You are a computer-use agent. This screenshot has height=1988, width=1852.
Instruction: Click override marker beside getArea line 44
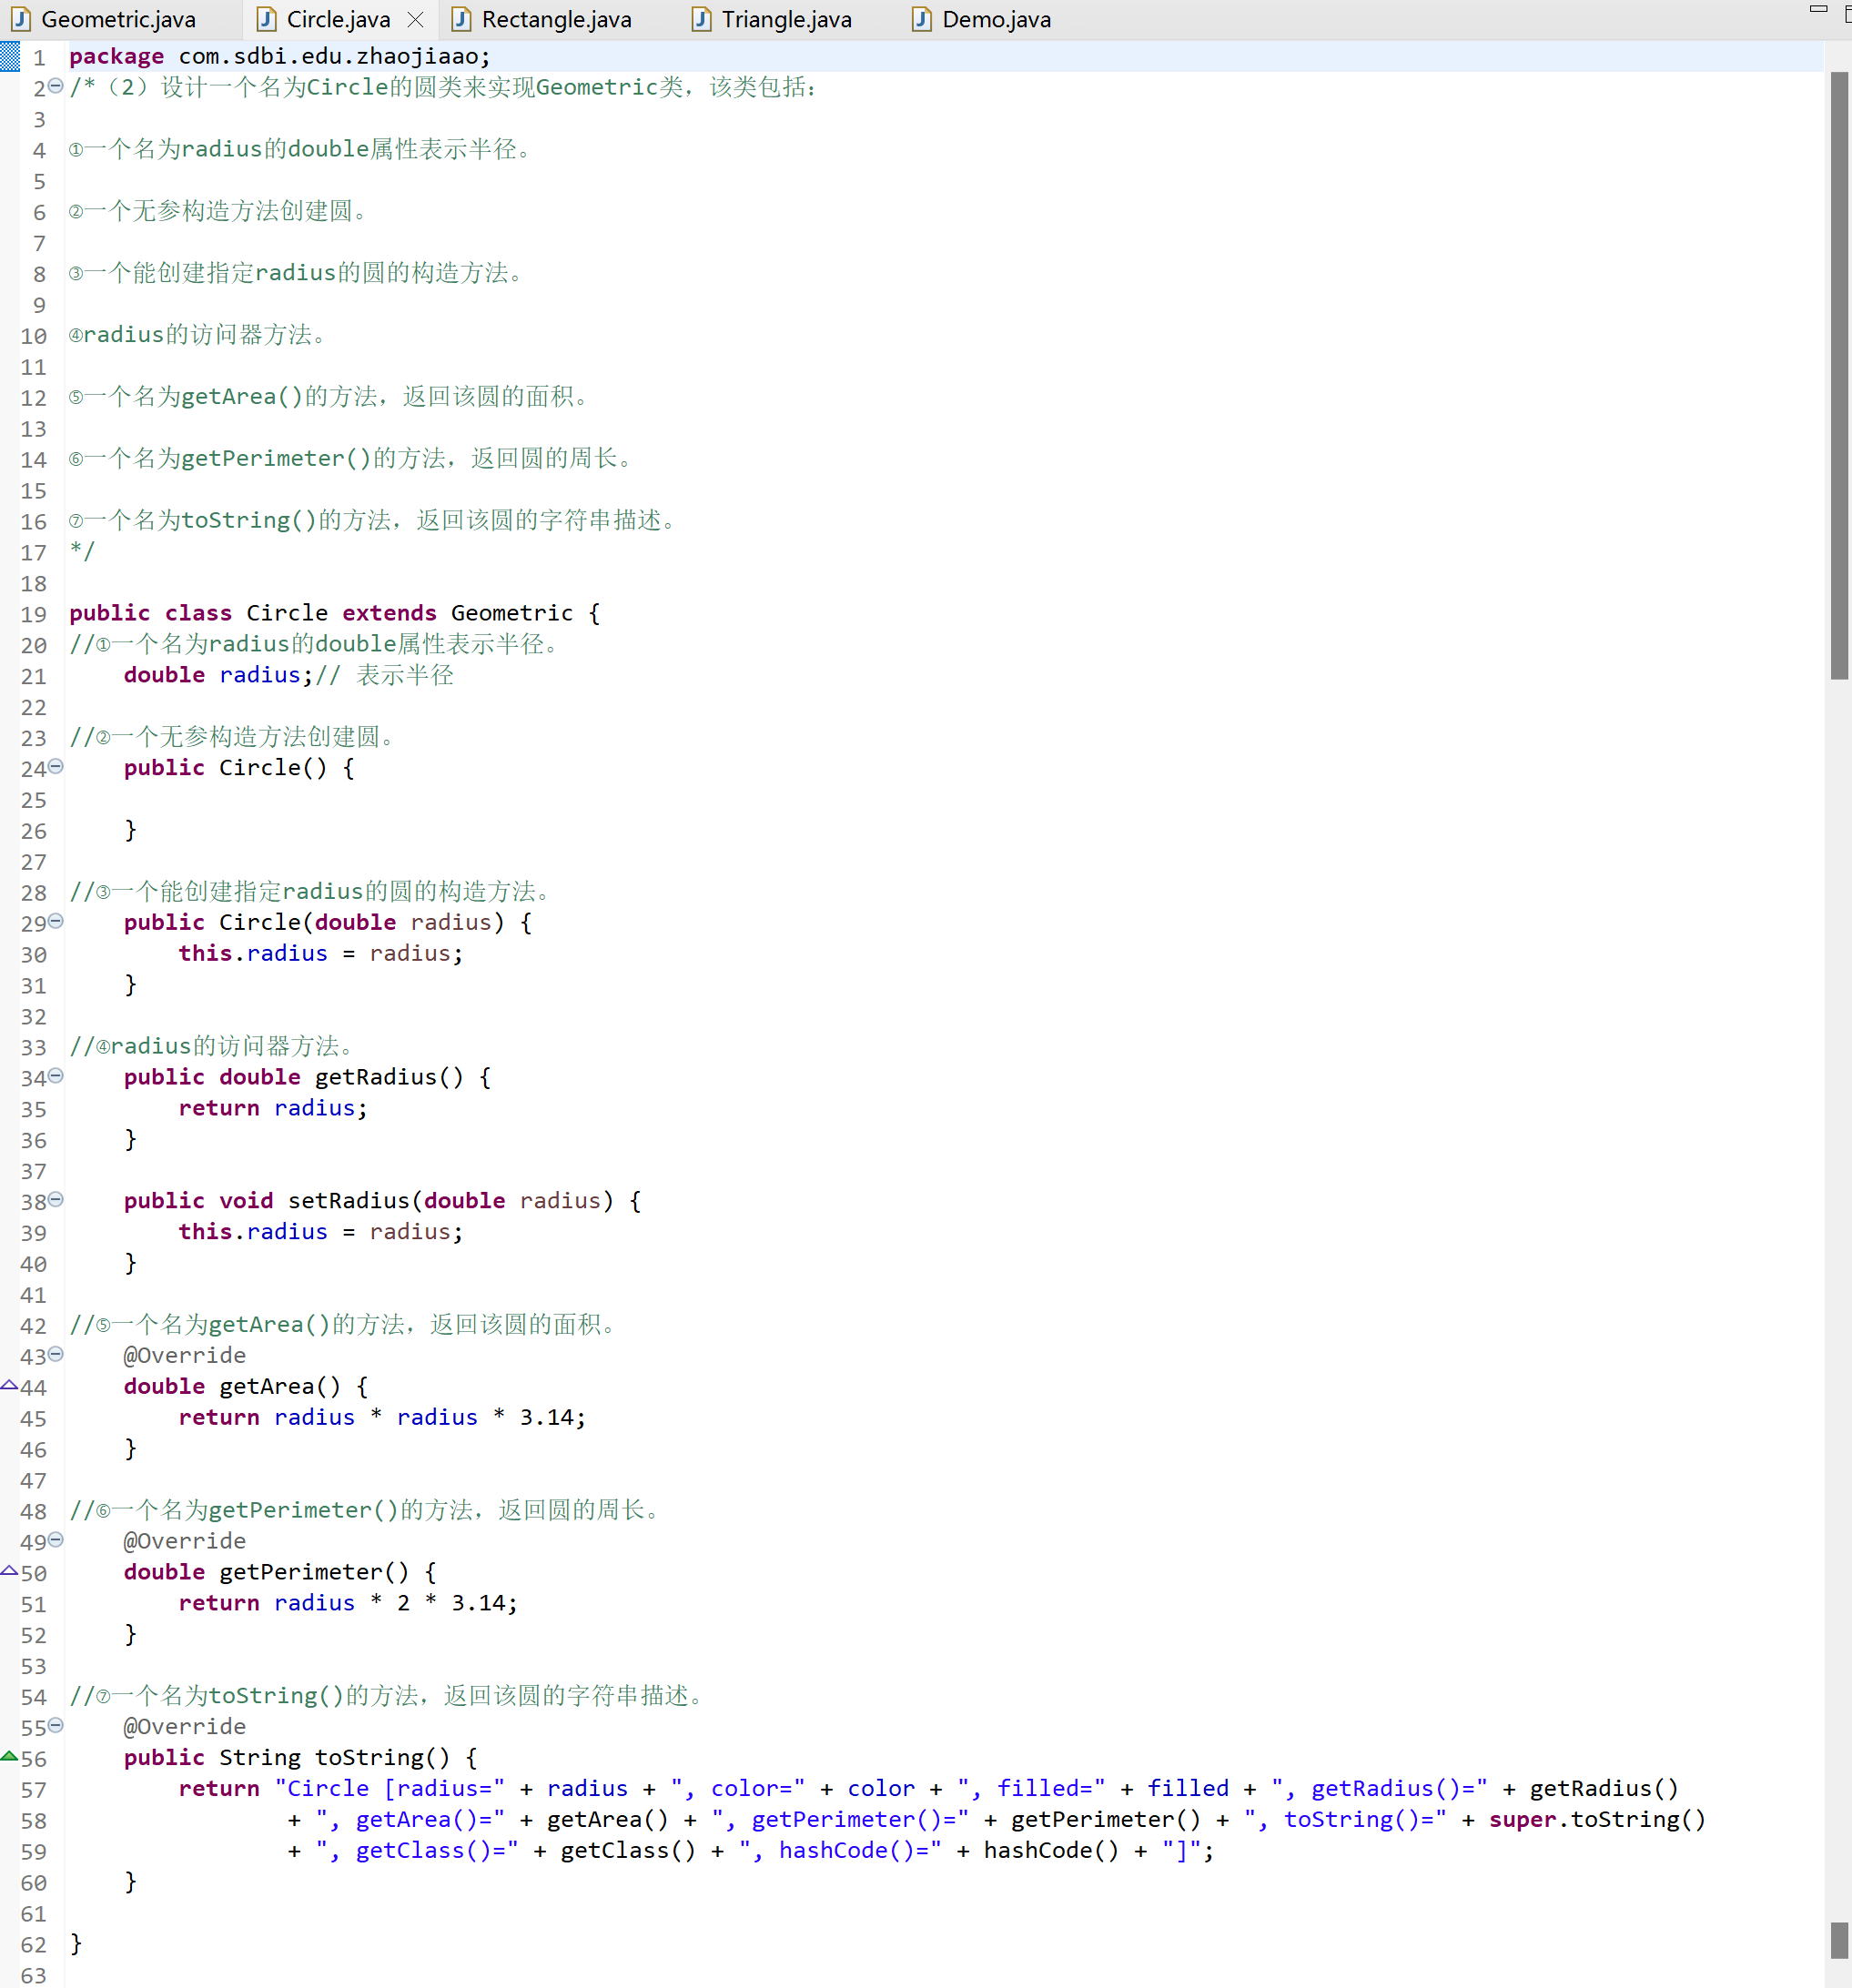[9, 1385]
